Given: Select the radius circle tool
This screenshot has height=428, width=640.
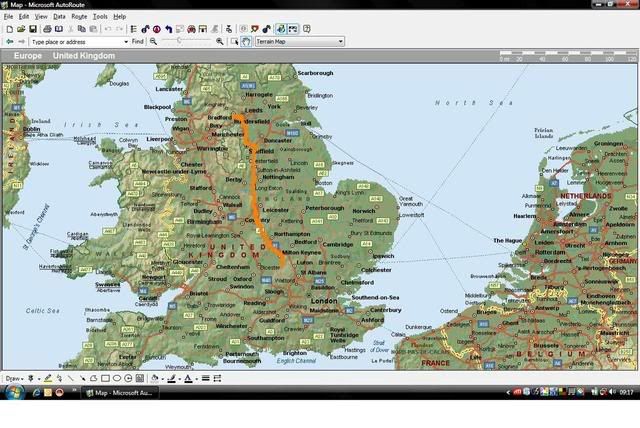Looking at the screenshot, I should click(x=128, y=378).
